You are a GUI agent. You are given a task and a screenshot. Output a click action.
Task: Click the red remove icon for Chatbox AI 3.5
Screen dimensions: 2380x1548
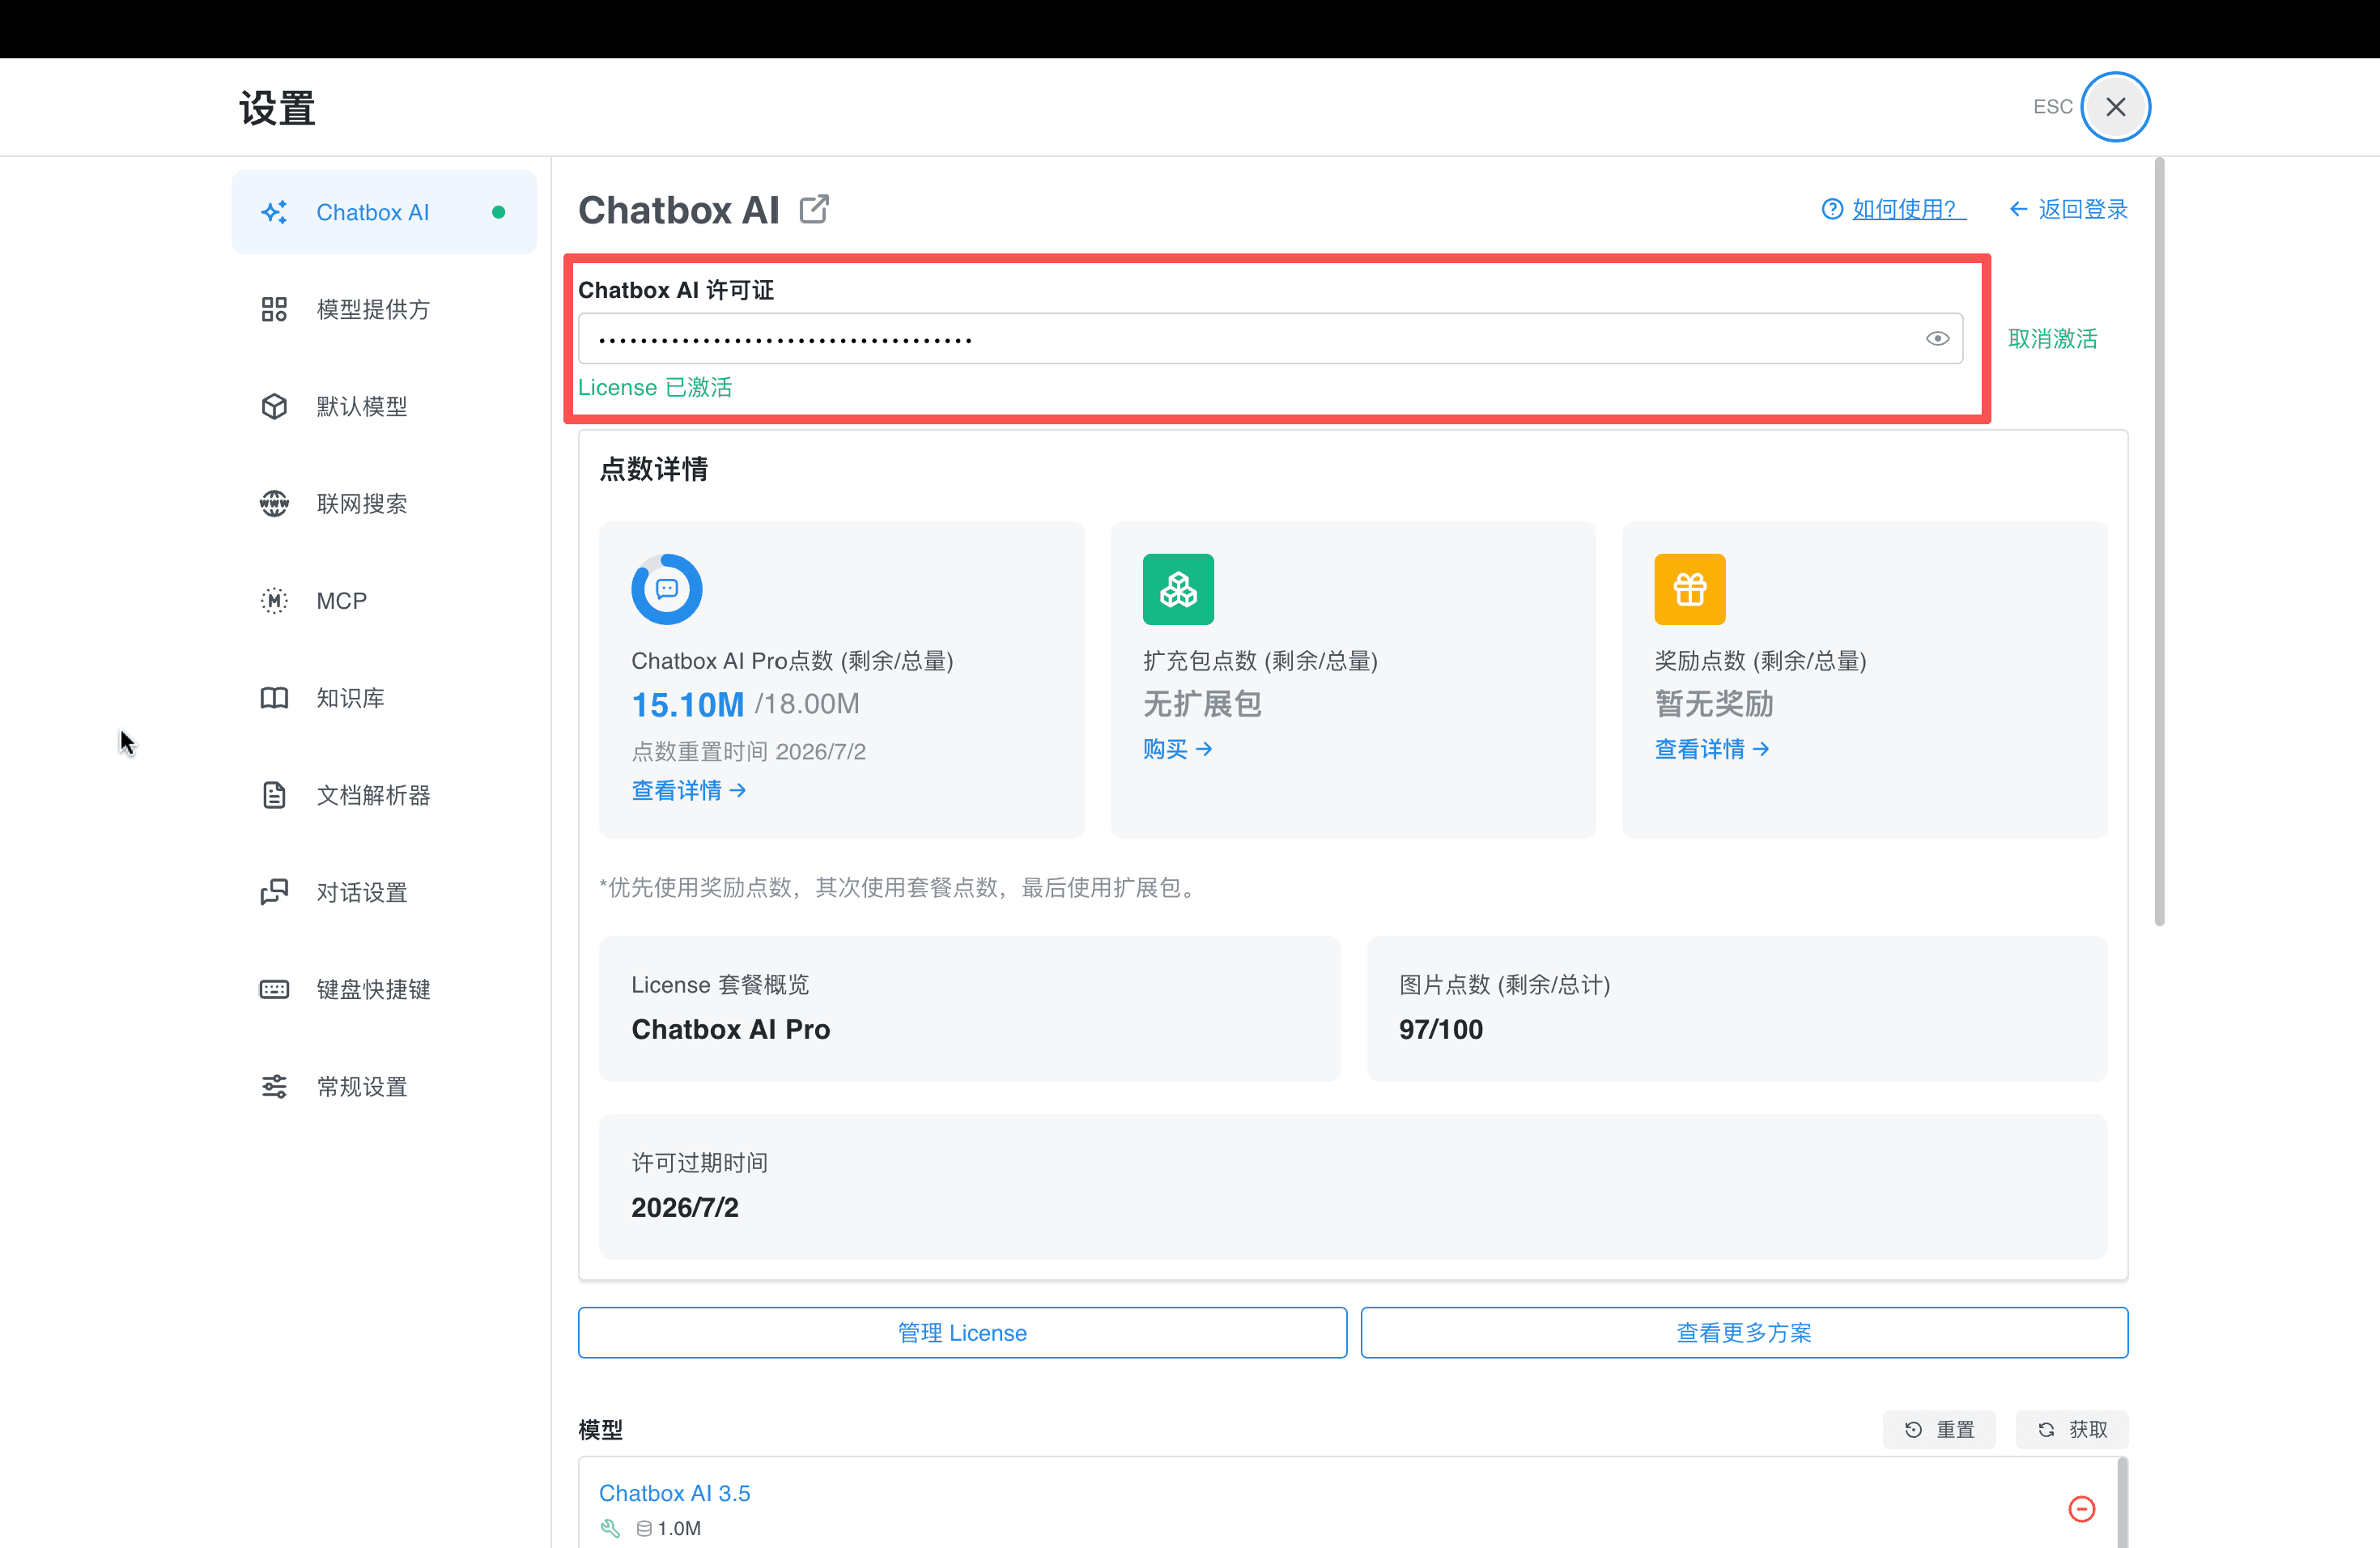[2081, 1509]
